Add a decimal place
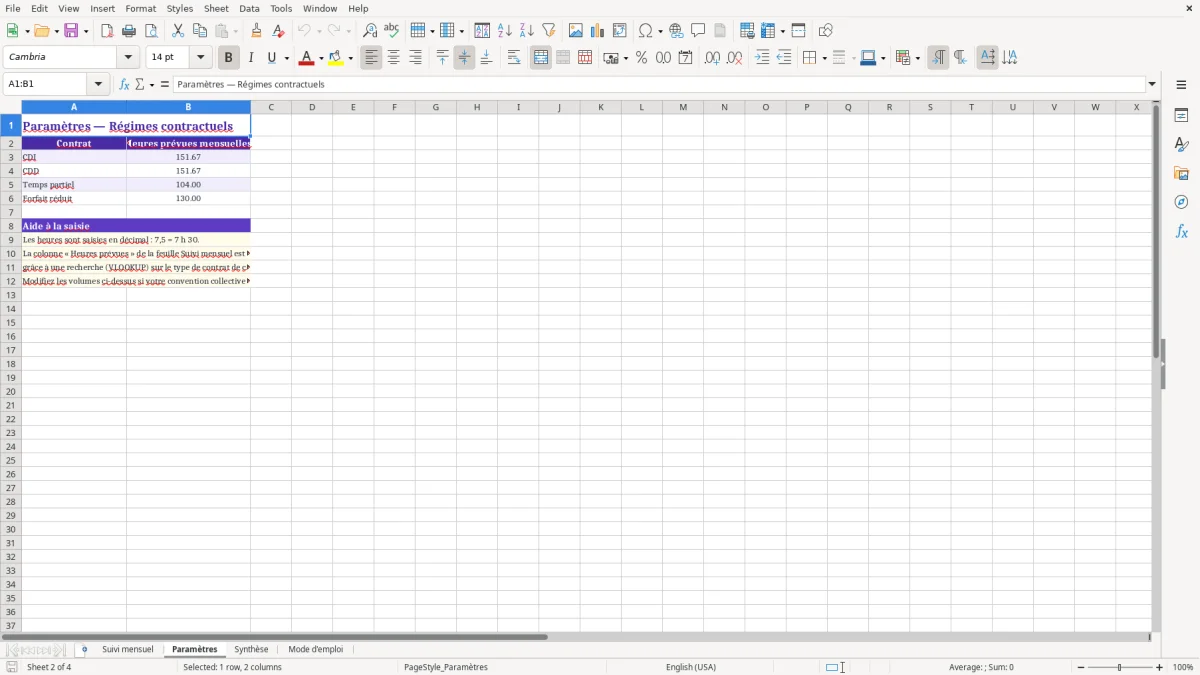 point(713,58)
